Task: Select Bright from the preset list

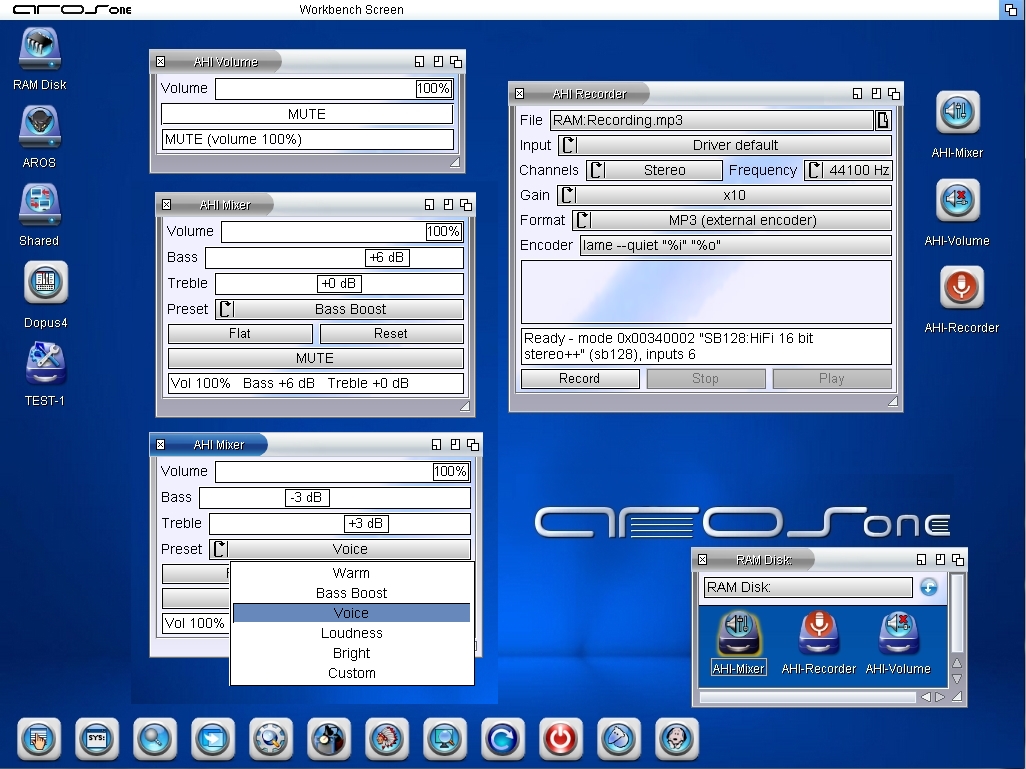Action: [351, 653]
